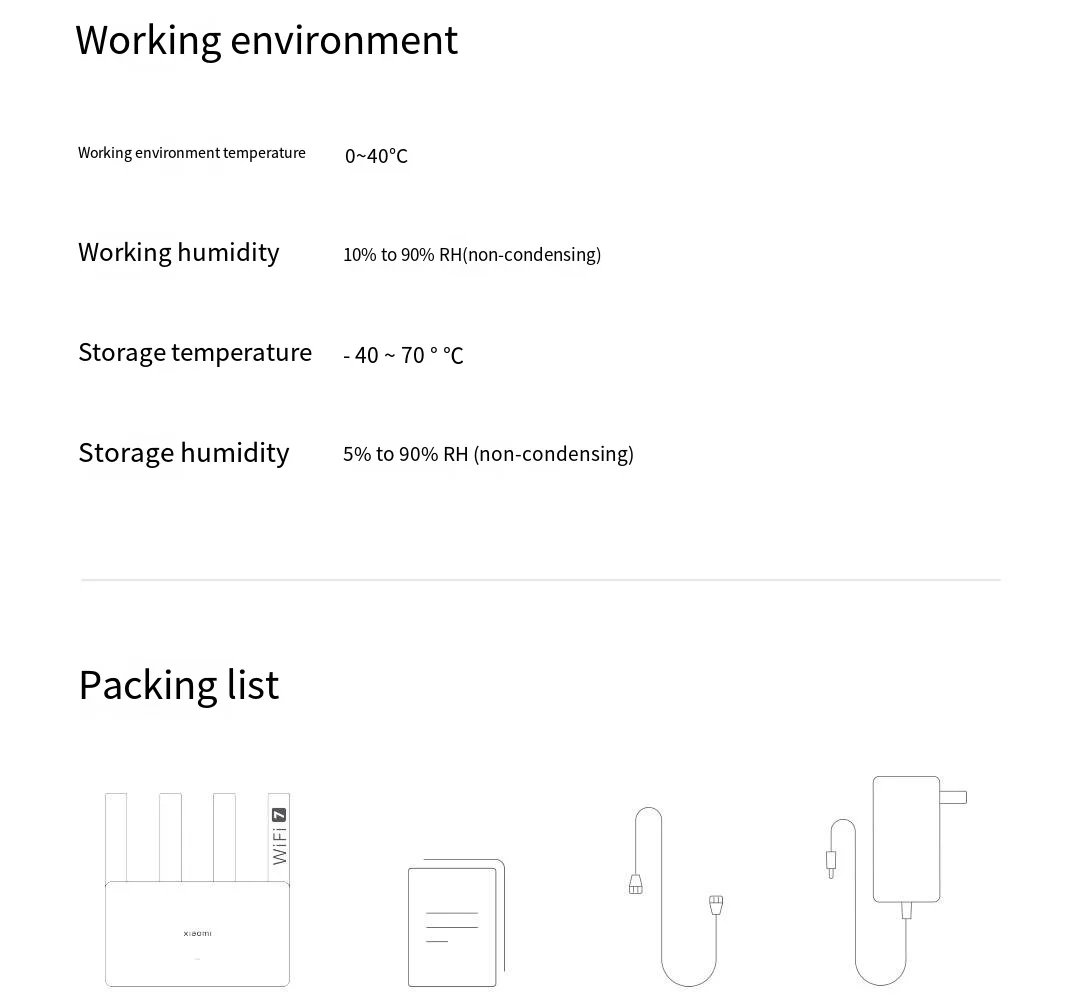The image size is (1080, 1000).
Task: Click the "Storage humidity" label
Action: 184,452
